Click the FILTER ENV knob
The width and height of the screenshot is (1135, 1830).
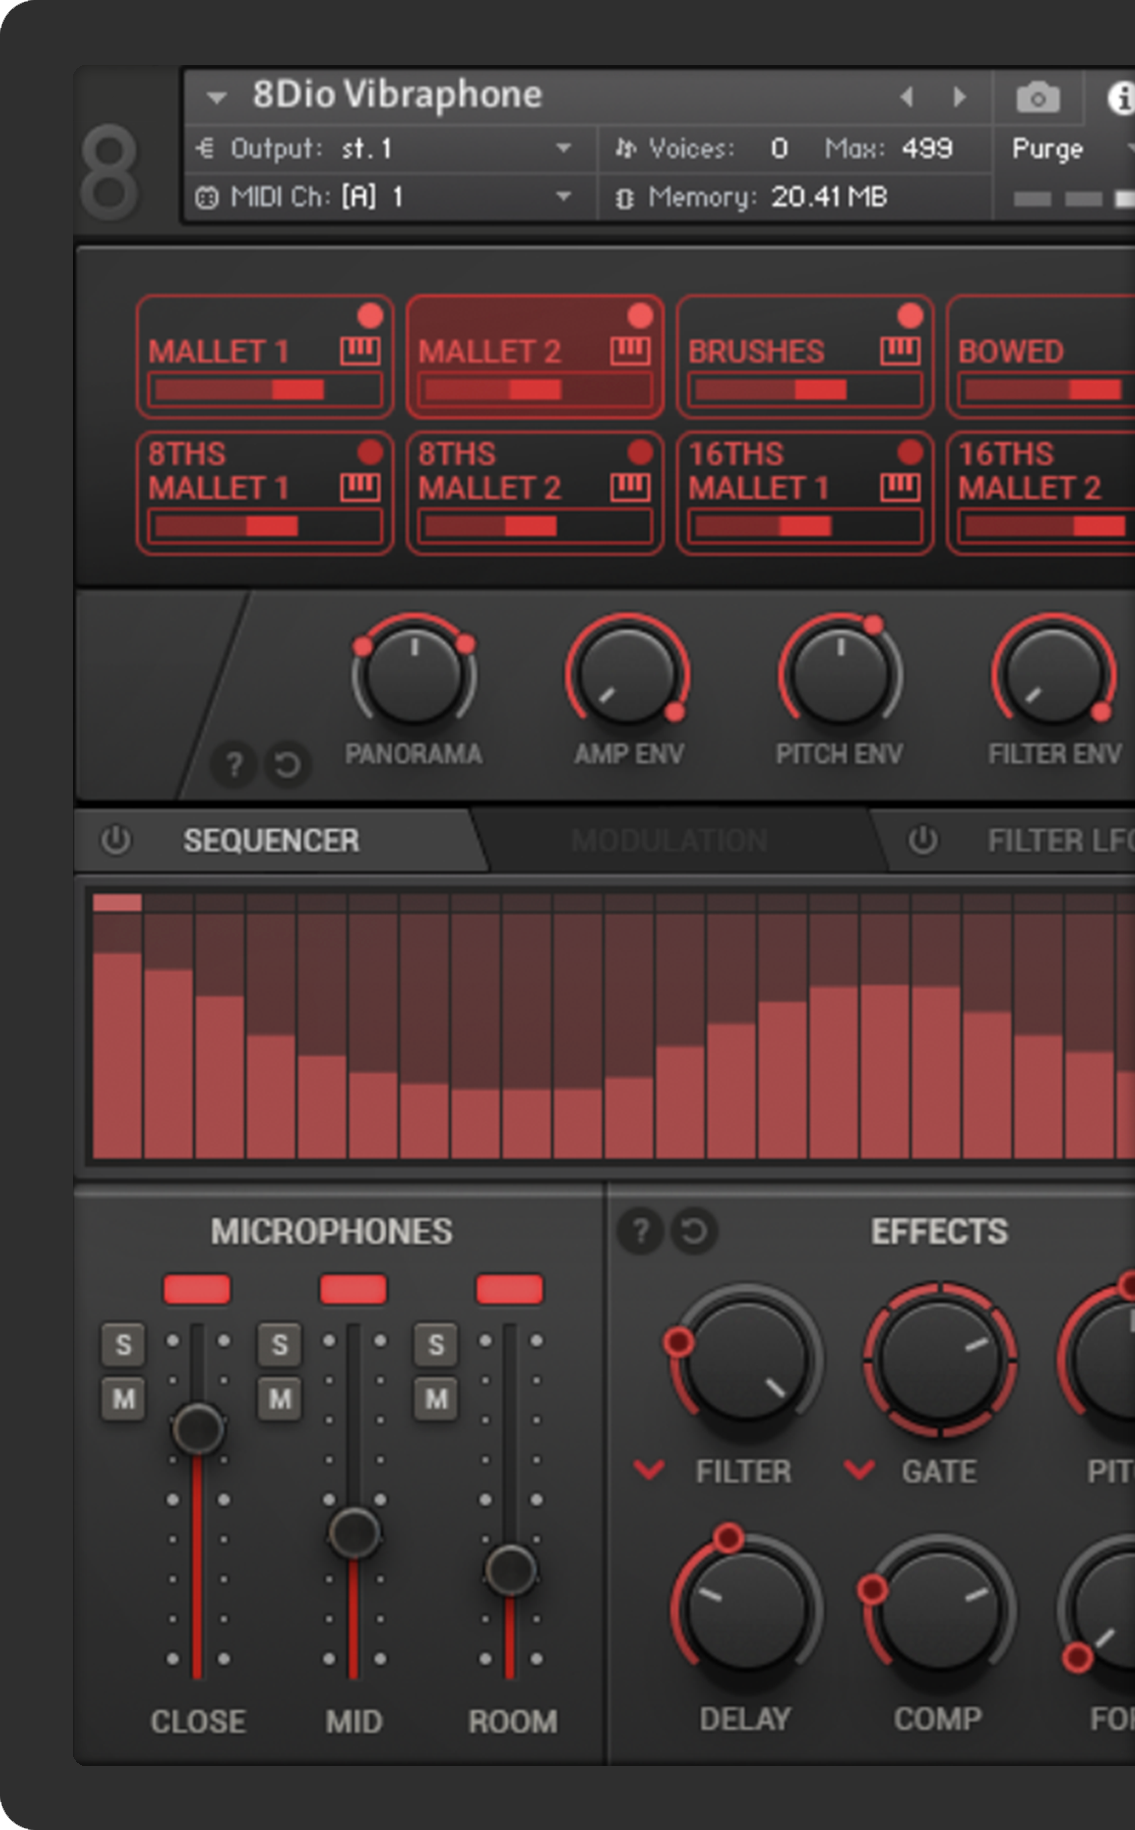pos(1054,675)
